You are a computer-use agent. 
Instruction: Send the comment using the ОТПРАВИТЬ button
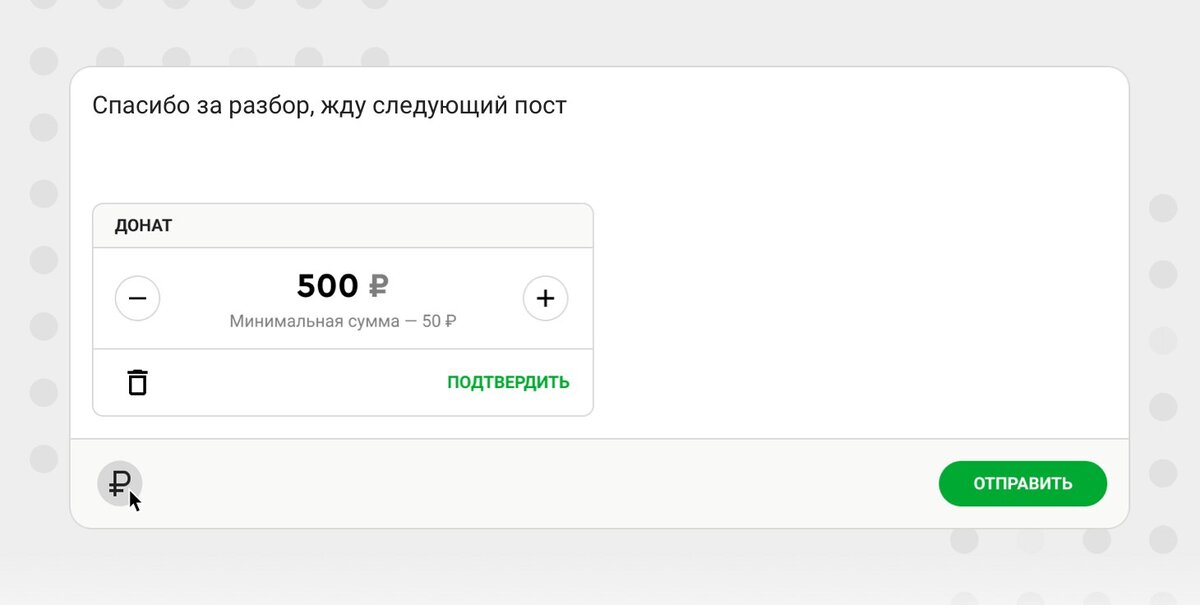(1022, 483)
